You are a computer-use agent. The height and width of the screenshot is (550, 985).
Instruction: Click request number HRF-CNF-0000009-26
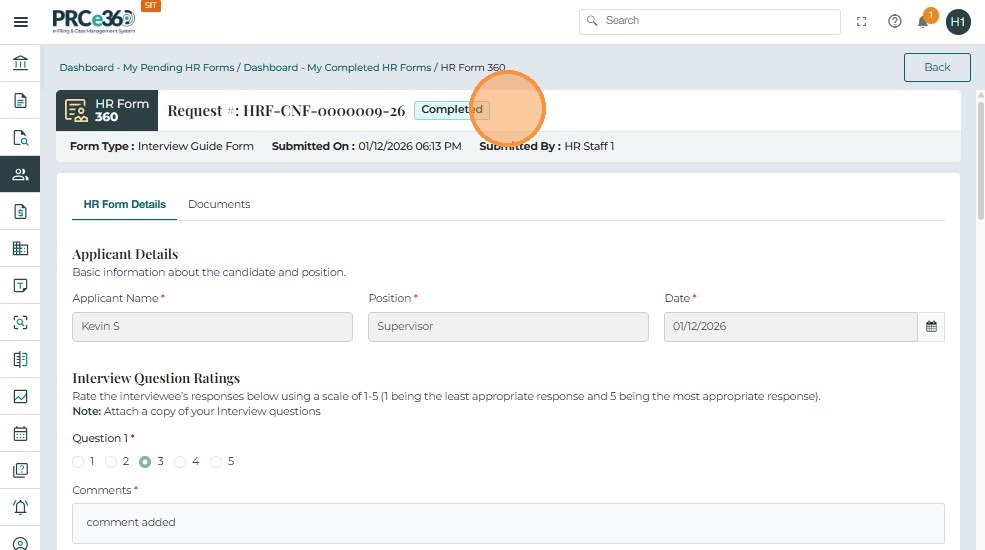coord(324,111)
